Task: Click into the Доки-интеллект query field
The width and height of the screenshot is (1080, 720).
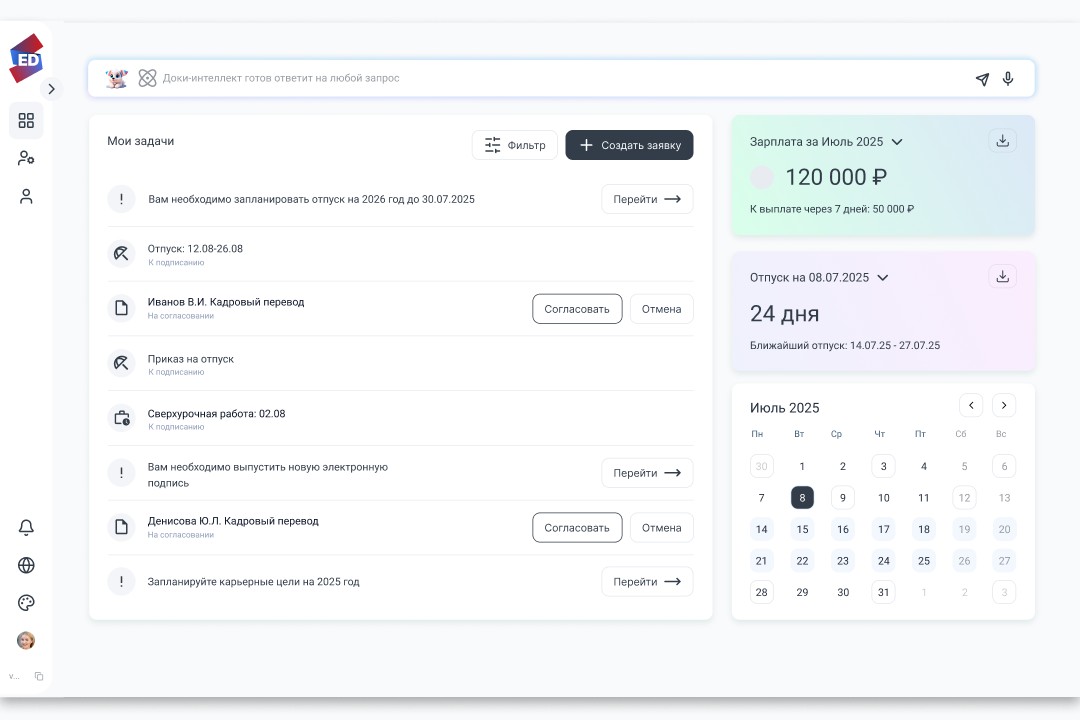Action: (x=560, y=78)
